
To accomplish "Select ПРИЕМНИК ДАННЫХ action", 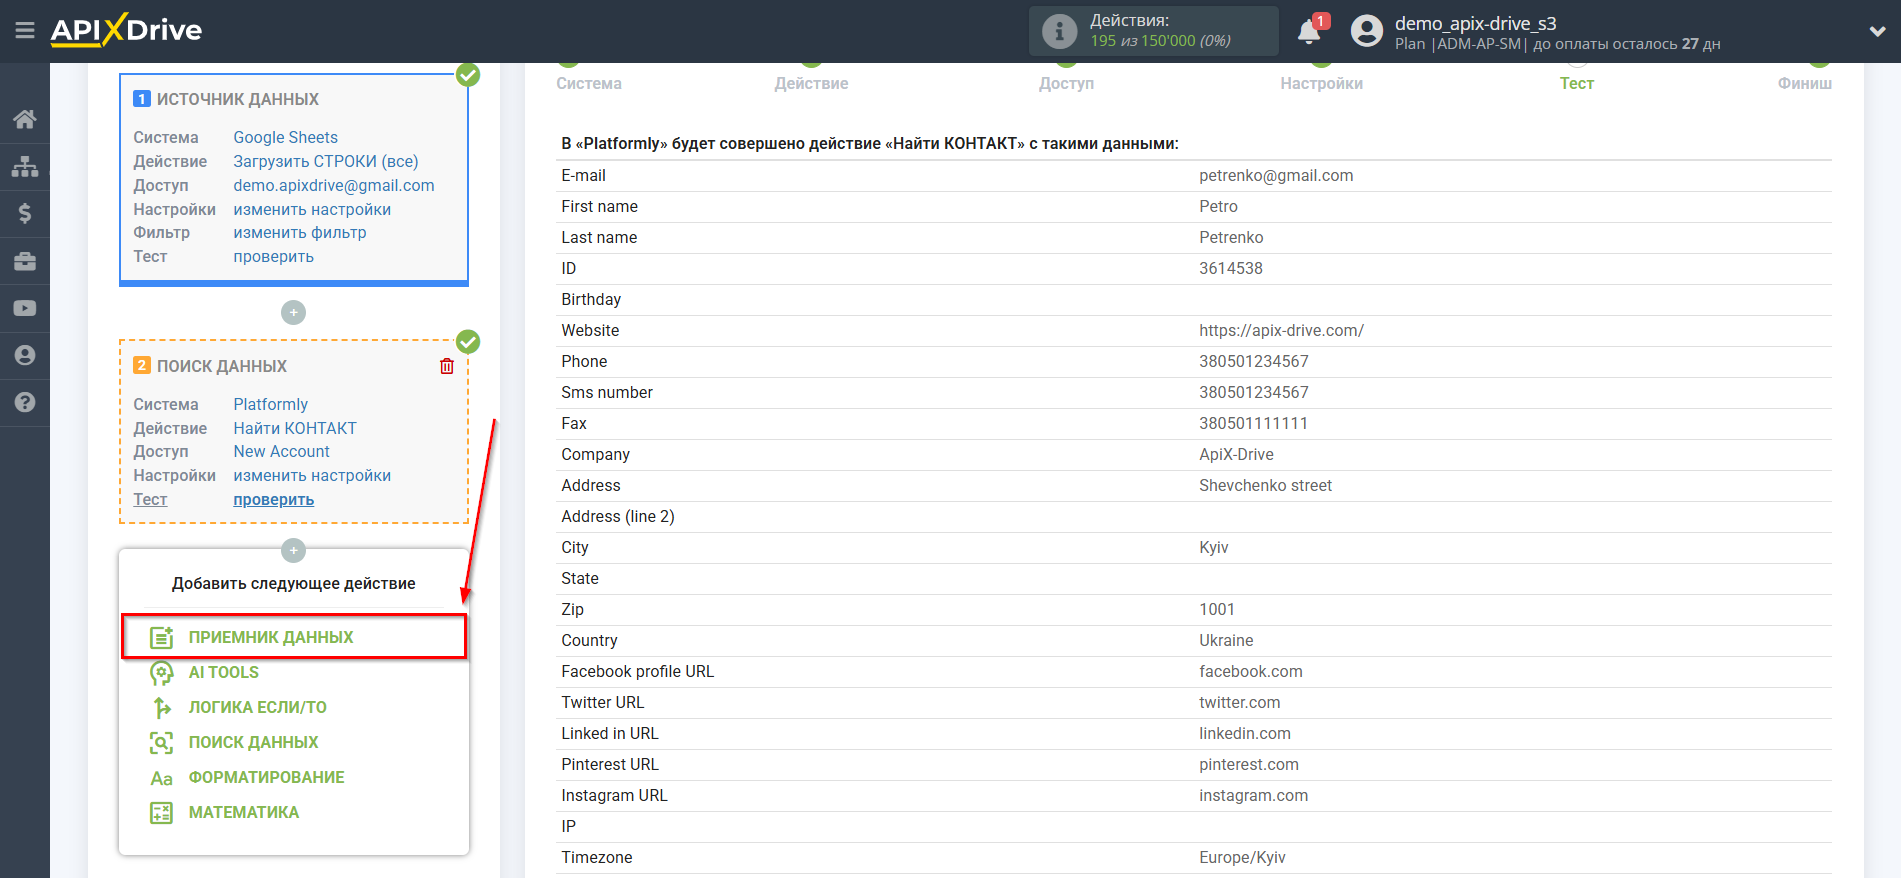I will 271,637.
